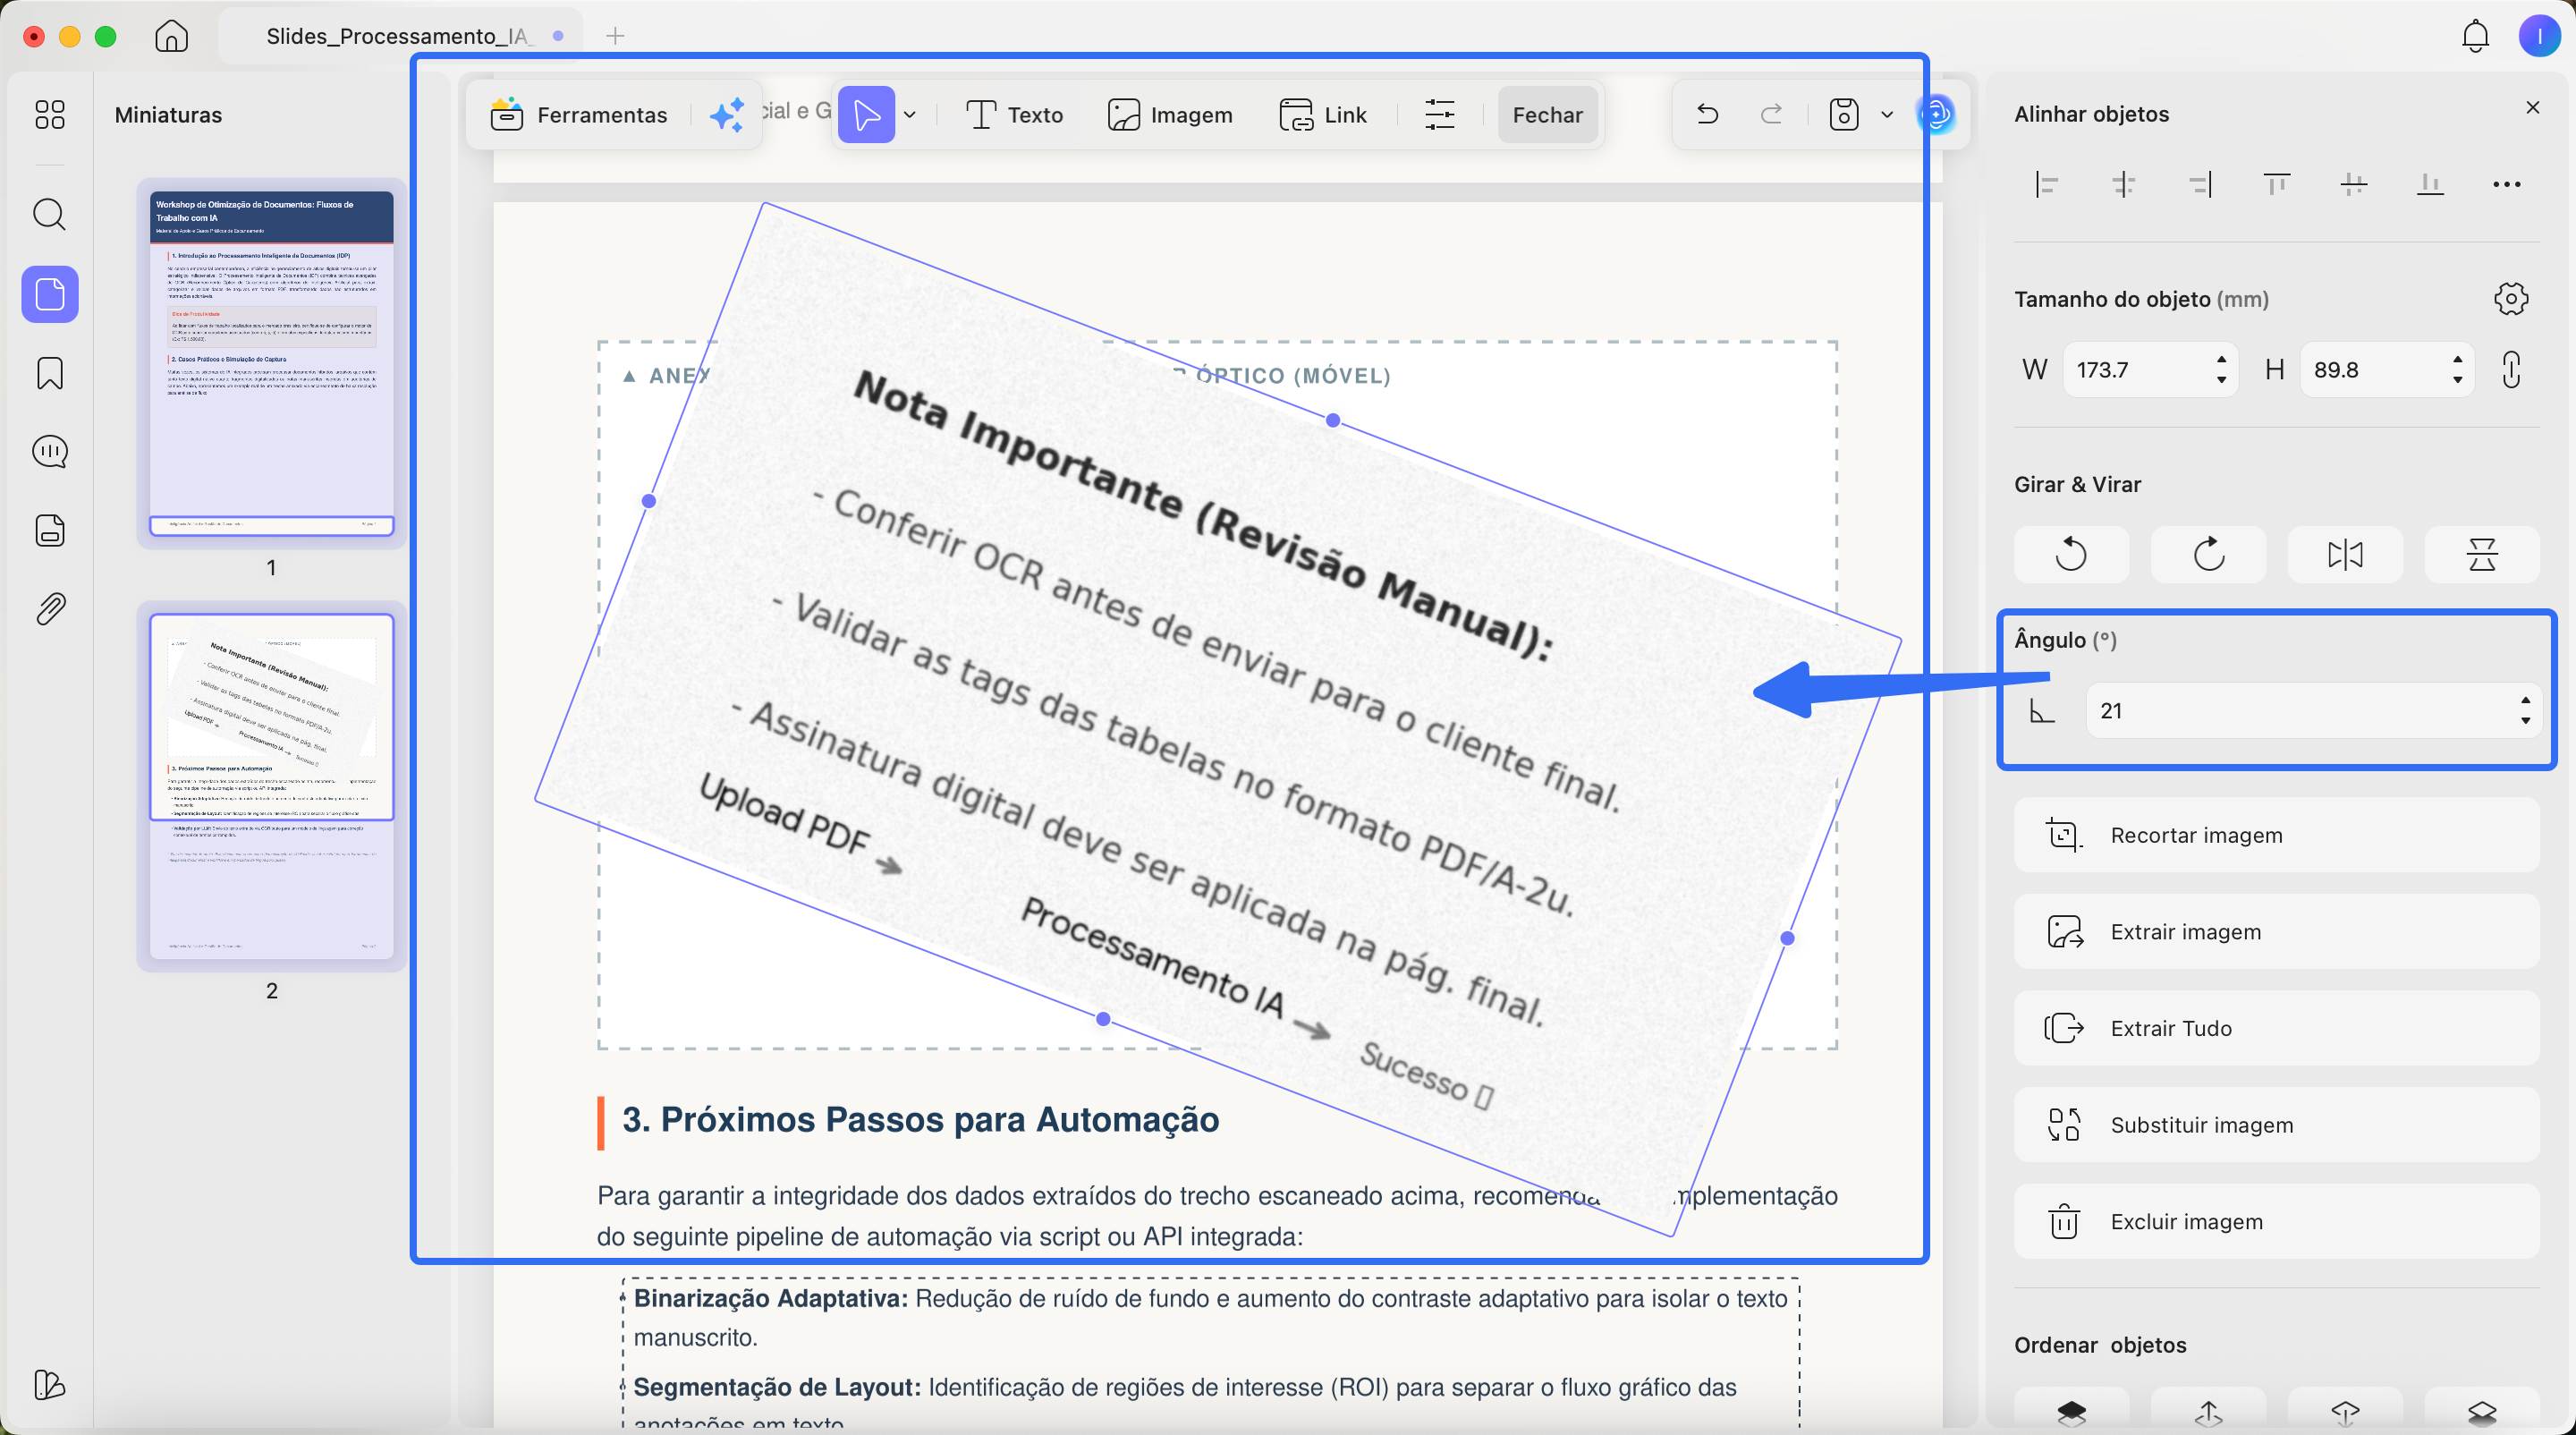Click Extrair imagem

[x=2276, y=932]
